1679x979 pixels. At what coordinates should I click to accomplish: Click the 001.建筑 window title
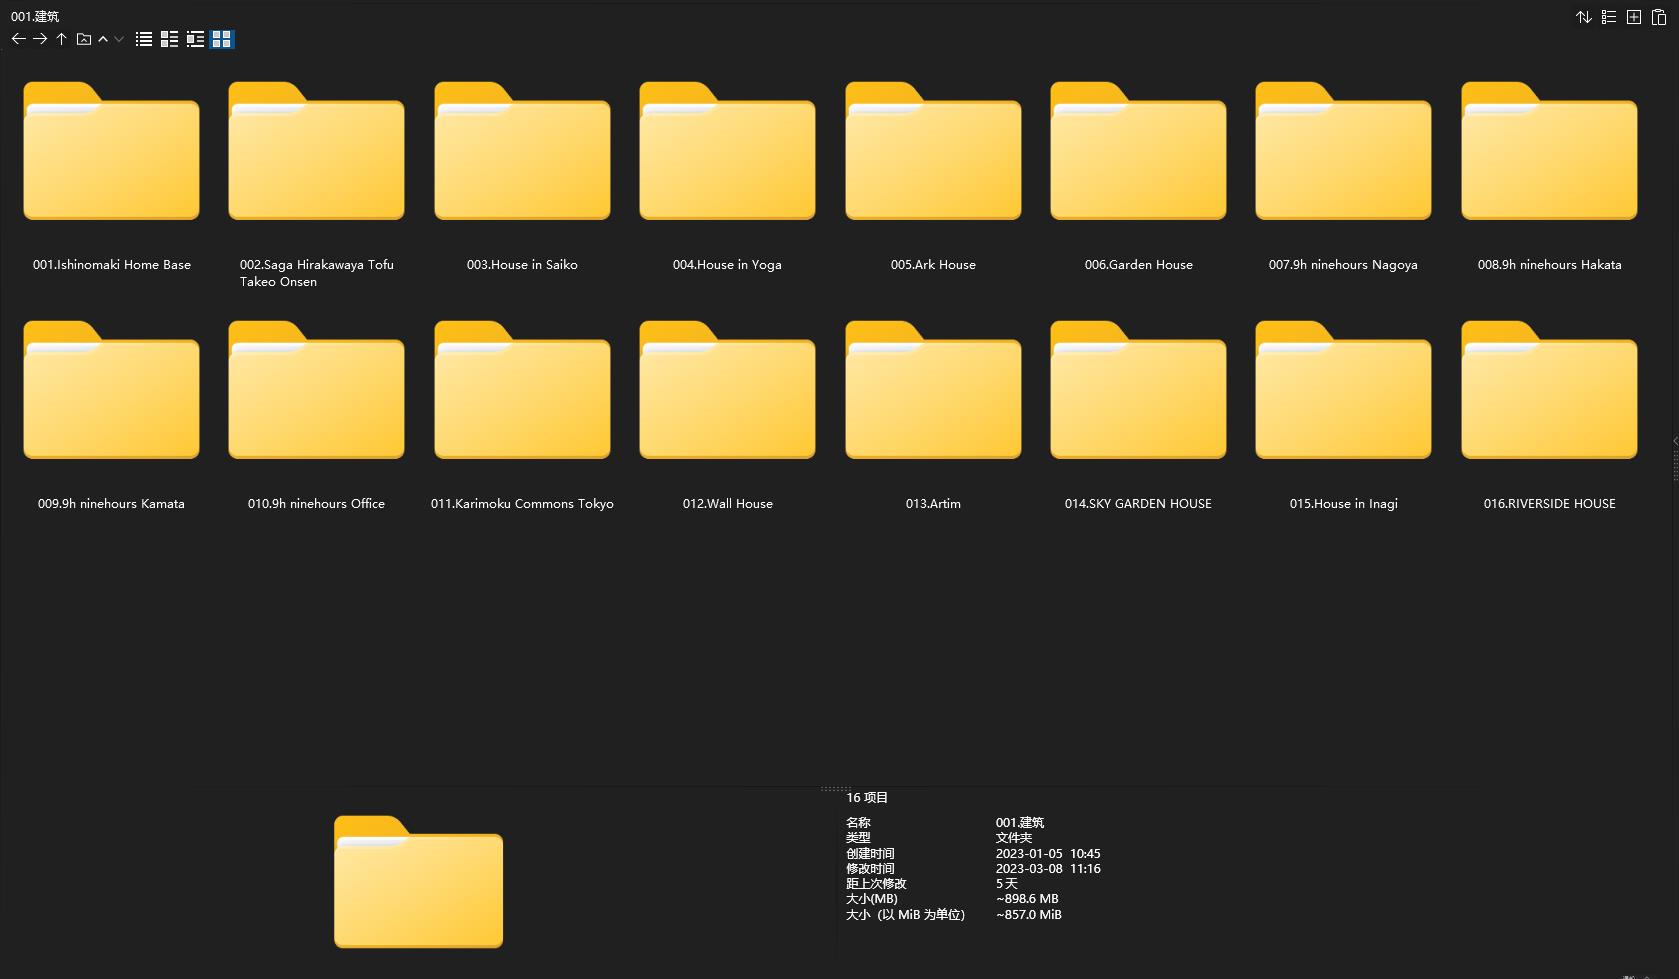point(35,16)
